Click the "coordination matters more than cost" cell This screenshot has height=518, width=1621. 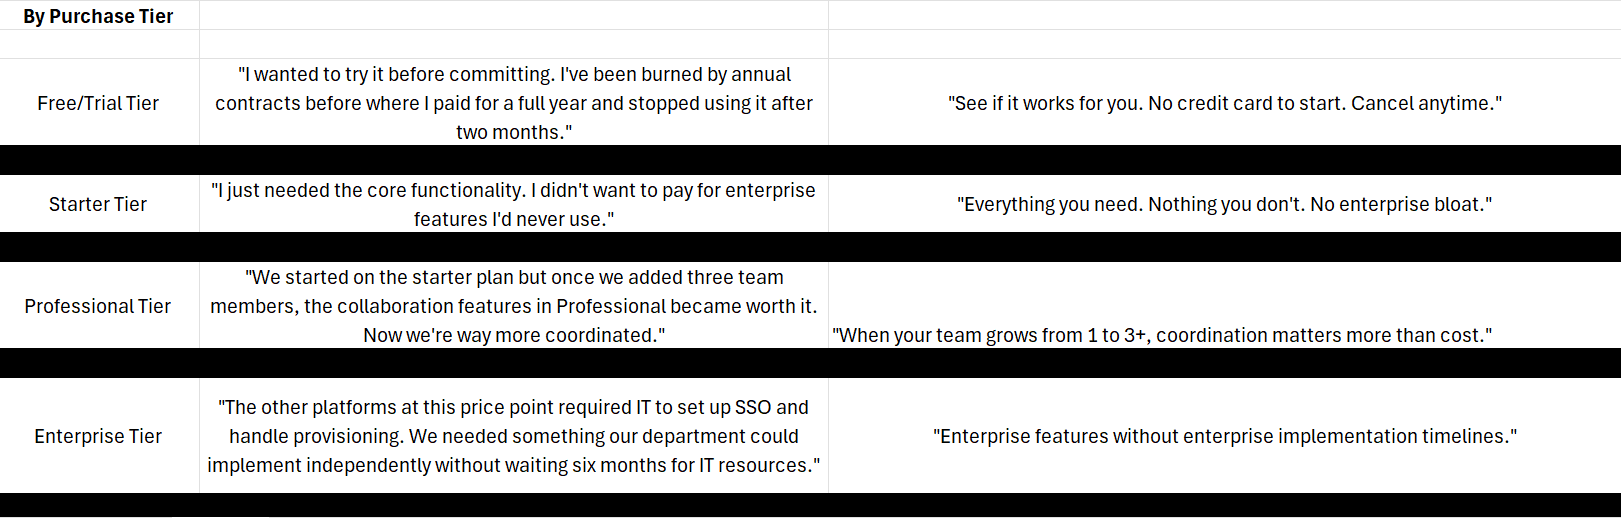(x=1162, y=335)
